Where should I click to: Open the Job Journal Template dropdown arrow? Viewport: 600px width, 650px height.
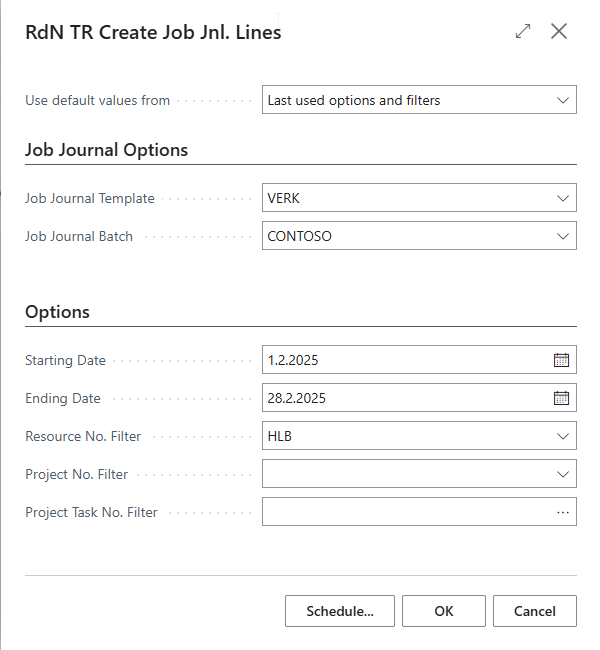[562, 198]
